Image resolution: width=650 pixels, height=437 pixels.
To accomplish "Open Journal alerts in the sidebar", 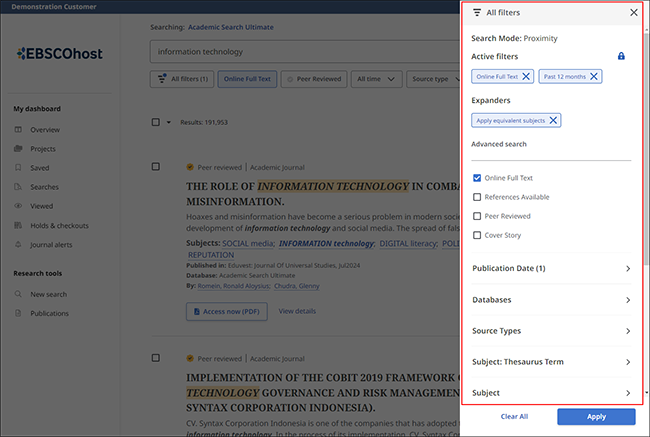I will tap(51, 245).
